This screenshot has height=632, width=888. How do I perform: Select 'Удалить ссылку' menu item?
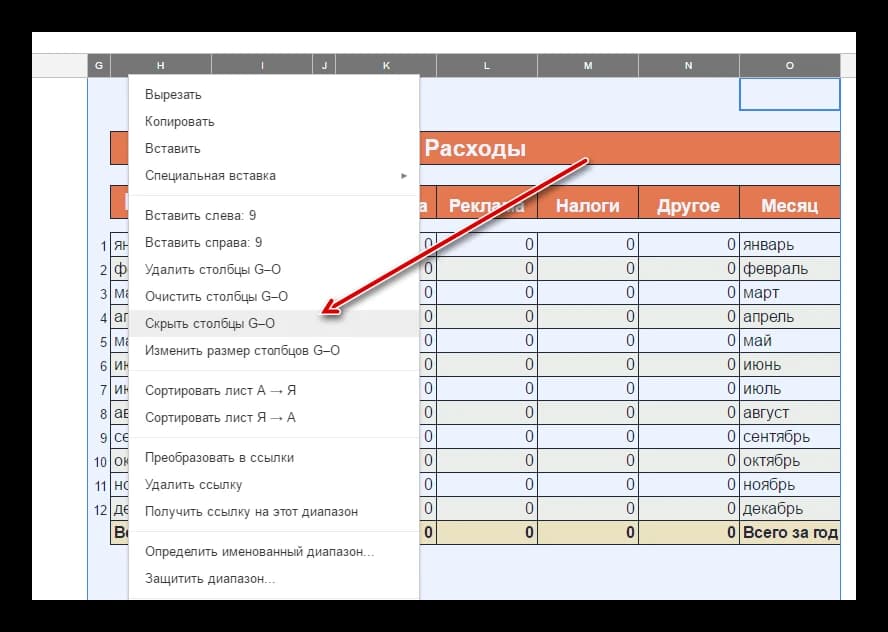coord(193,484)
